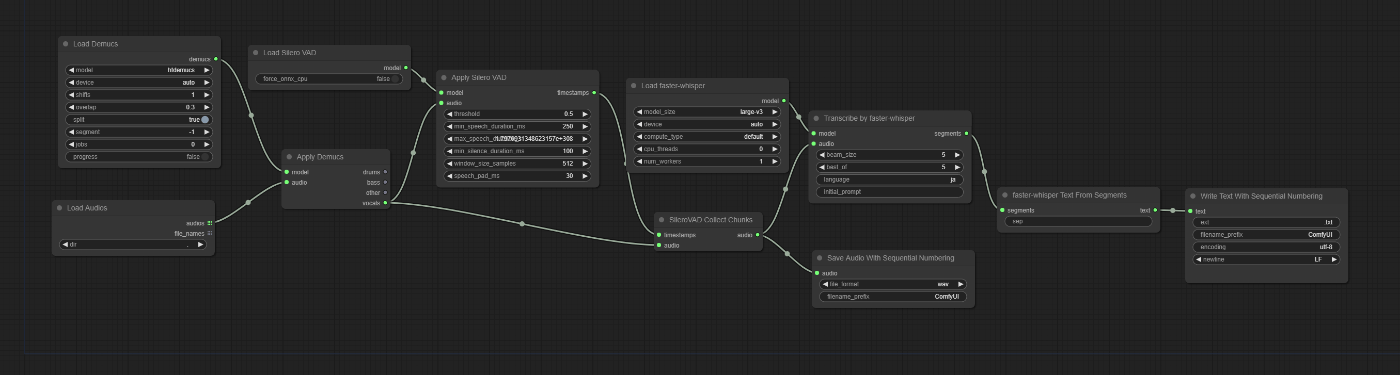Increase the shifts value in Load Demucs

pos(206,94)
